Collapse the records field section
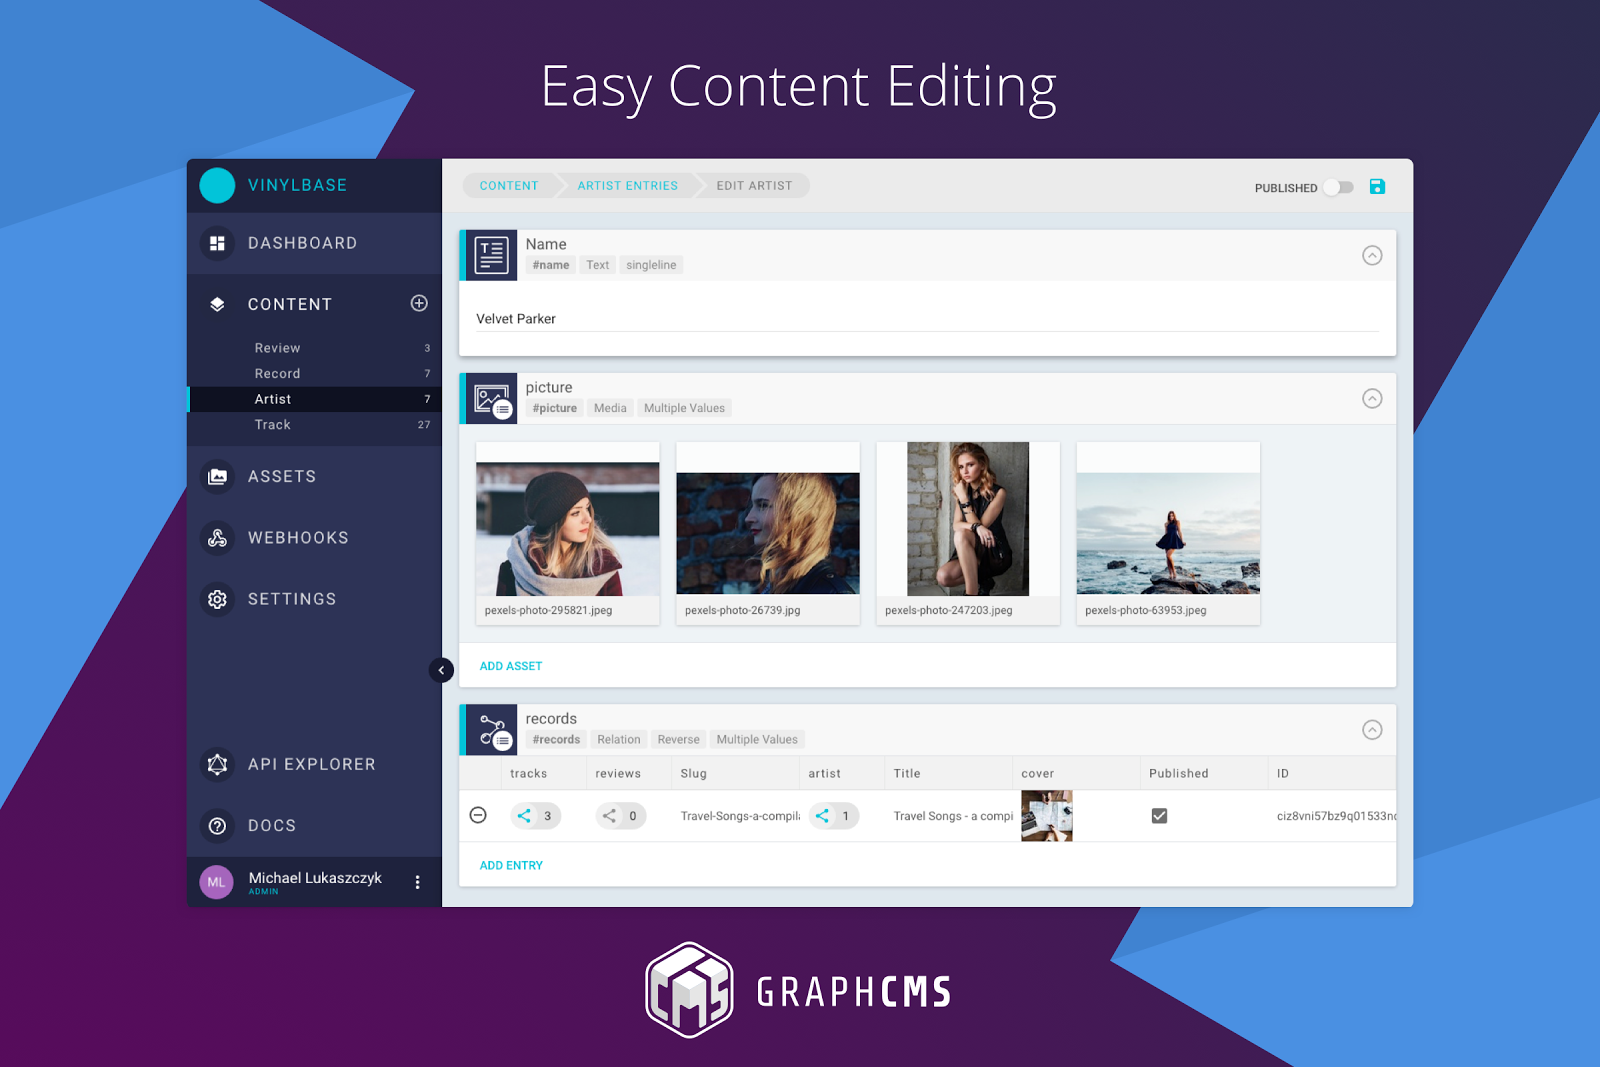Viewport: 1600px width, 1067px height. (x=1372, y=729)
